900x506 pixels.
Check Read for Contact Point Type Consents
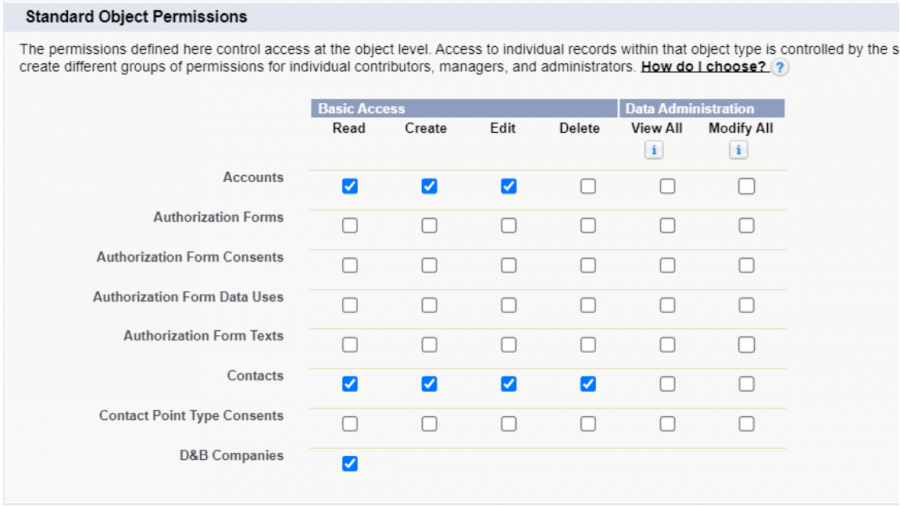tap(350, 424)
